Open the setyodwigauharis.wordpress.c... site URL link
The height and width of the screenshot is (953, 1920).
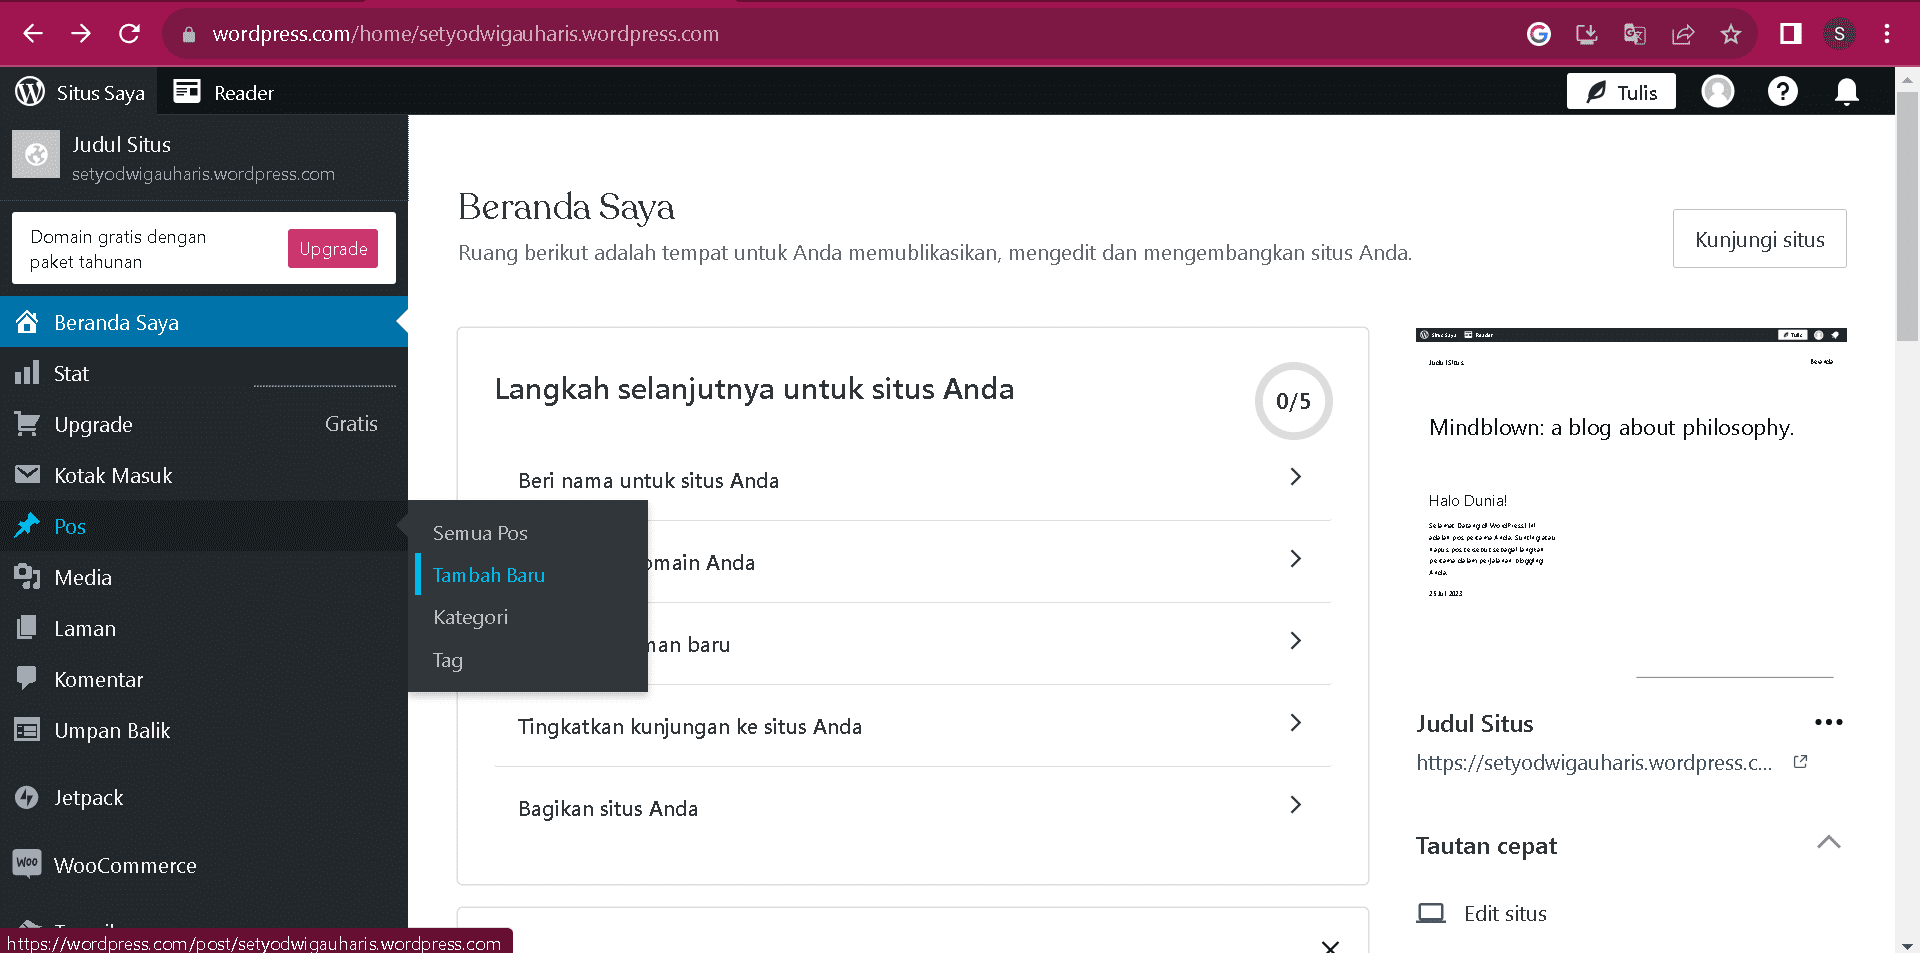(1593, 762)
